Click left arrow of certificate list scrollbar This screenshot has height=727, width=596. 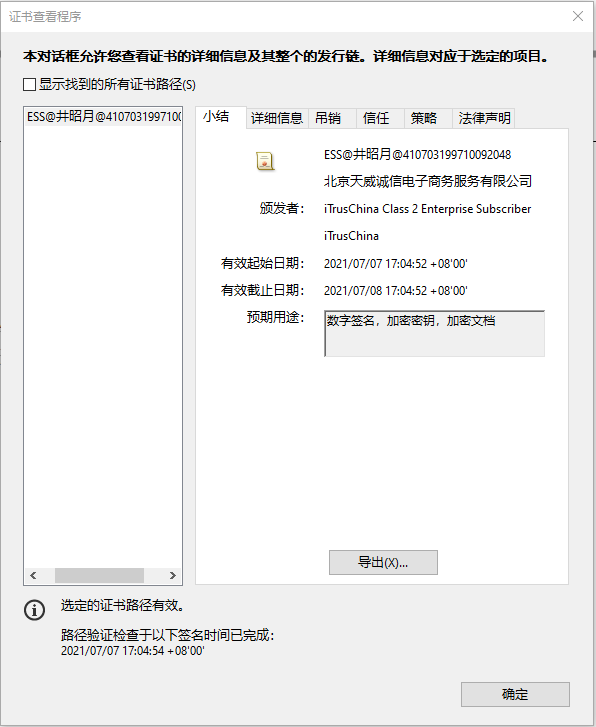click(33, 575)
